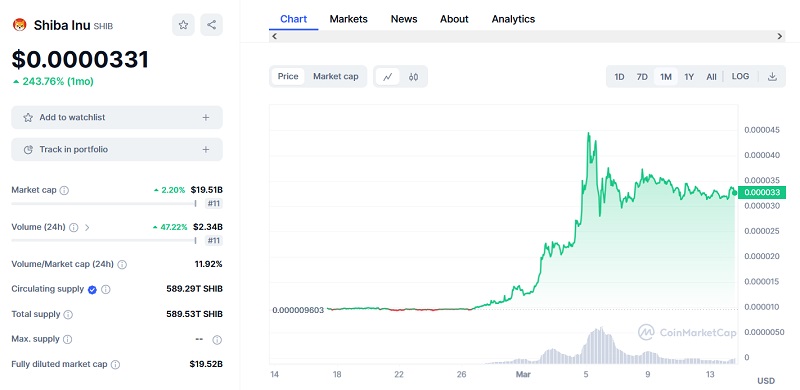The height and width of the screenshot is (390, 800).
Task: Toggle the Price chart view
Action: [288, 77]
